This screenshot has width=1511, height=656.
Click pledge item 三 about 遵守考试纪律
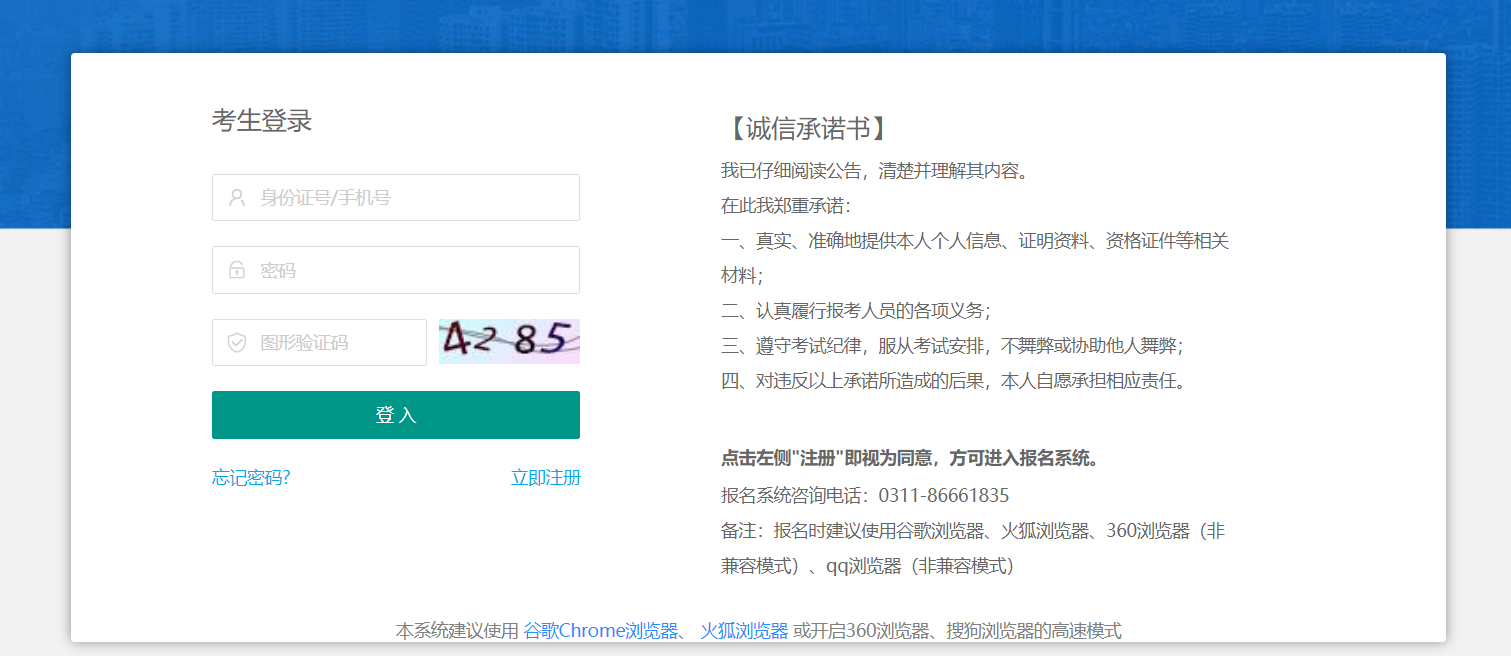[952, 346]
